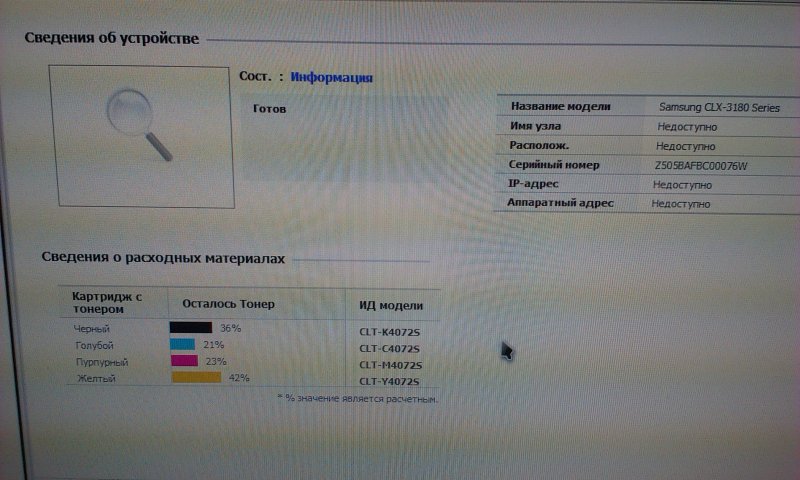
Task: Click the Готов status text
Action: click(270, 108)
